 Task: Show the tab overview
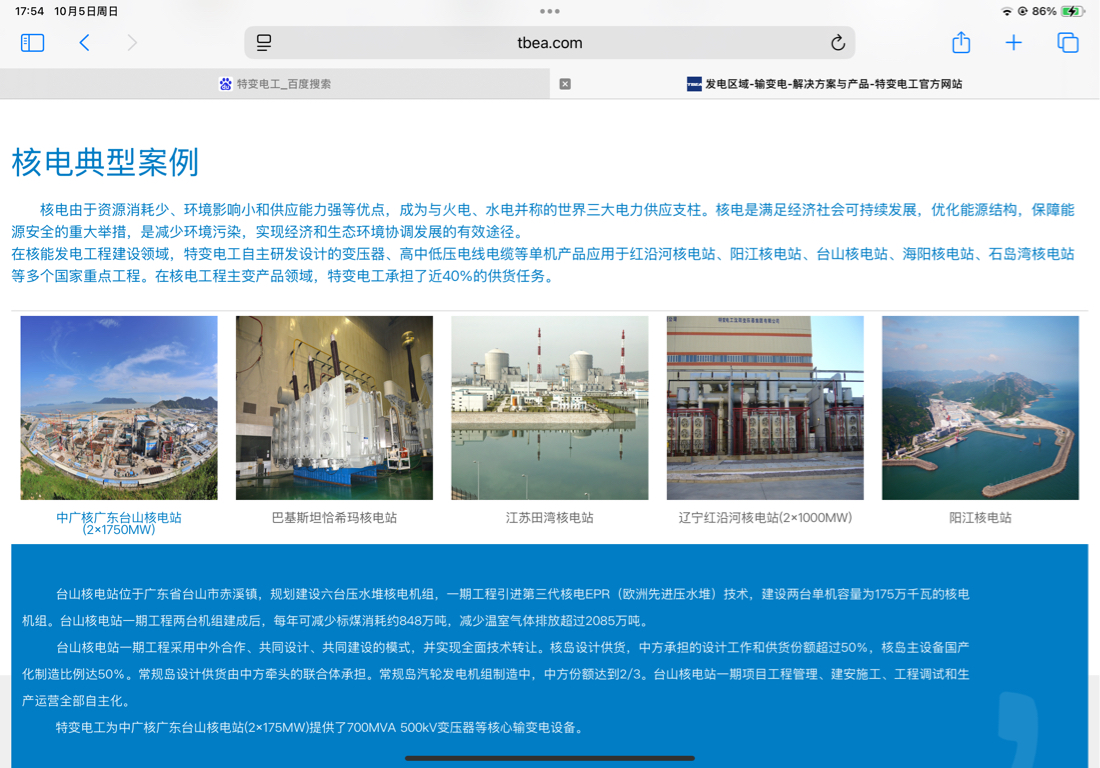1068,43
